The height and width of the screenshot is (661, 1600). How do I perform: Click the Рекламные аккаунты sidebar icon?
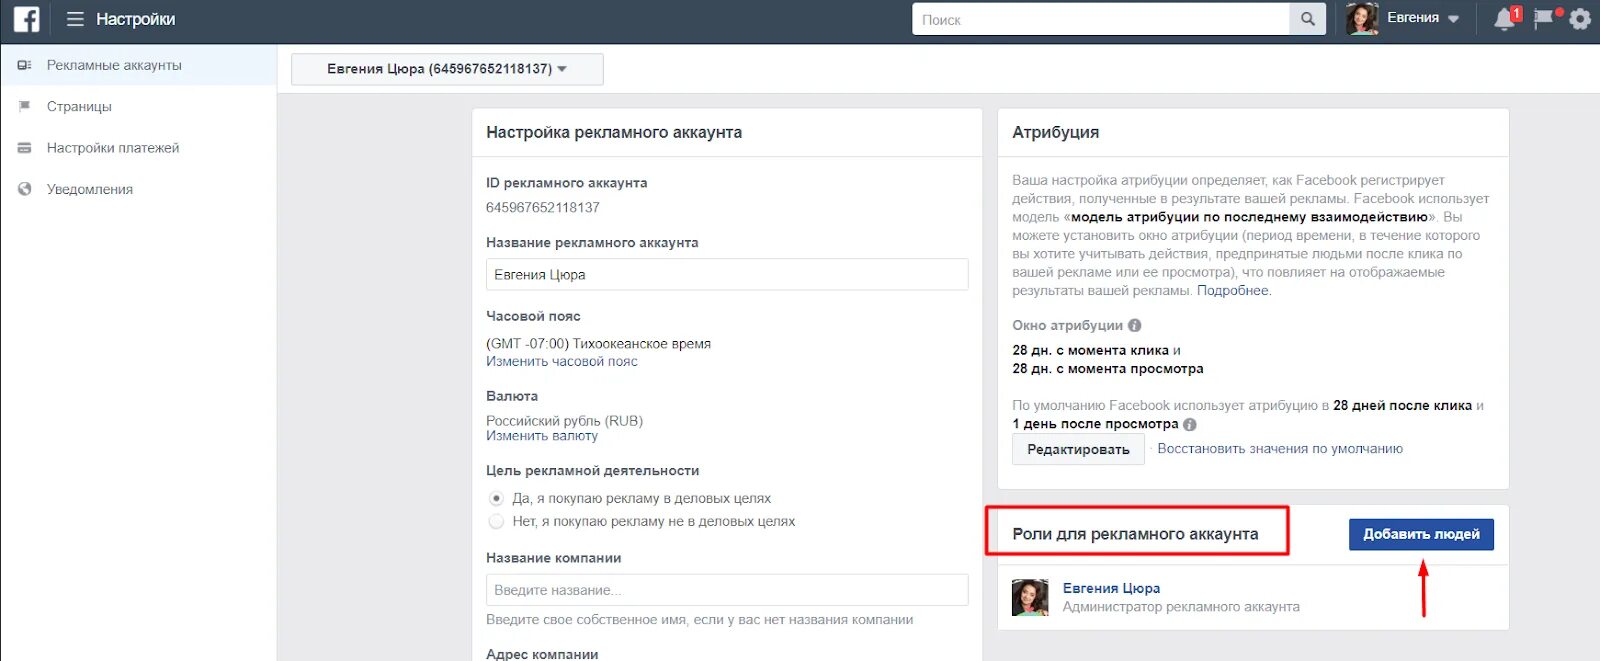pos(25,65)
